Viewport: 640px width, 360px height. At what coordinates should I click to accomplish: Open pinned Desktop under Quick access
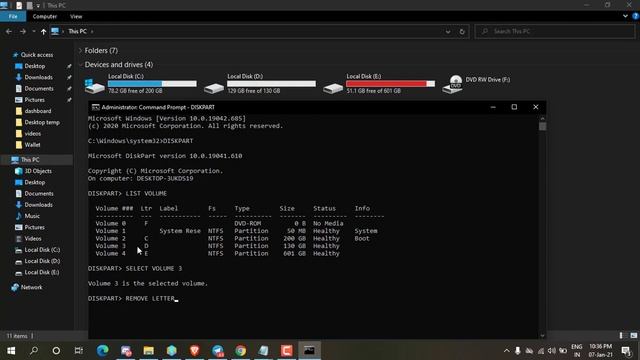pyautogui.click(x=35, y=66)
